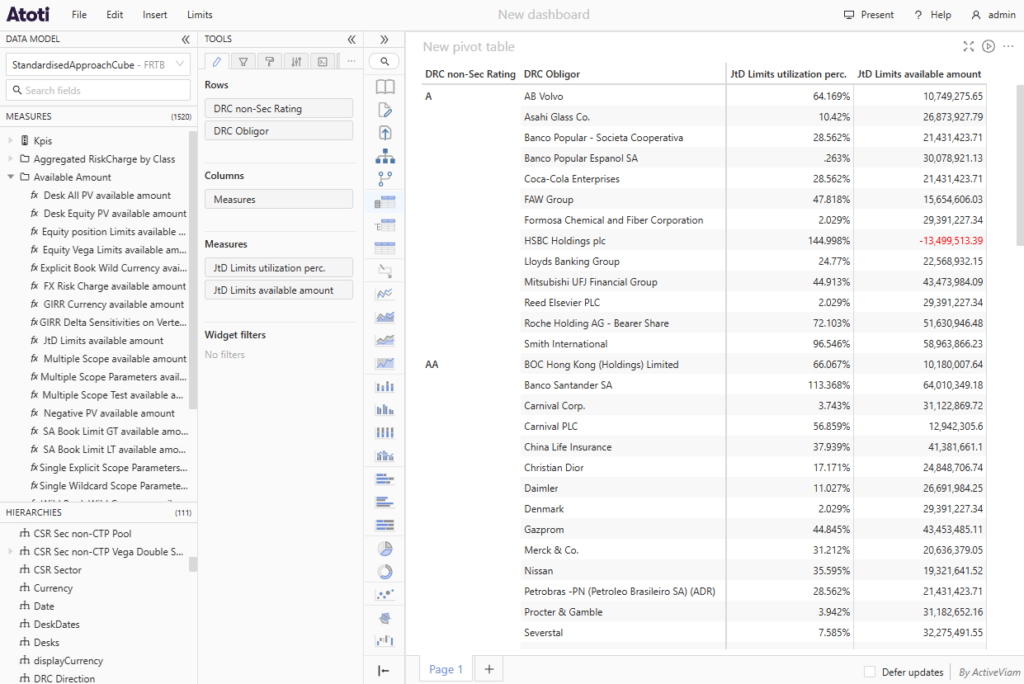Select the highlighted pivot table widget icon

click(x=385, y=202)
